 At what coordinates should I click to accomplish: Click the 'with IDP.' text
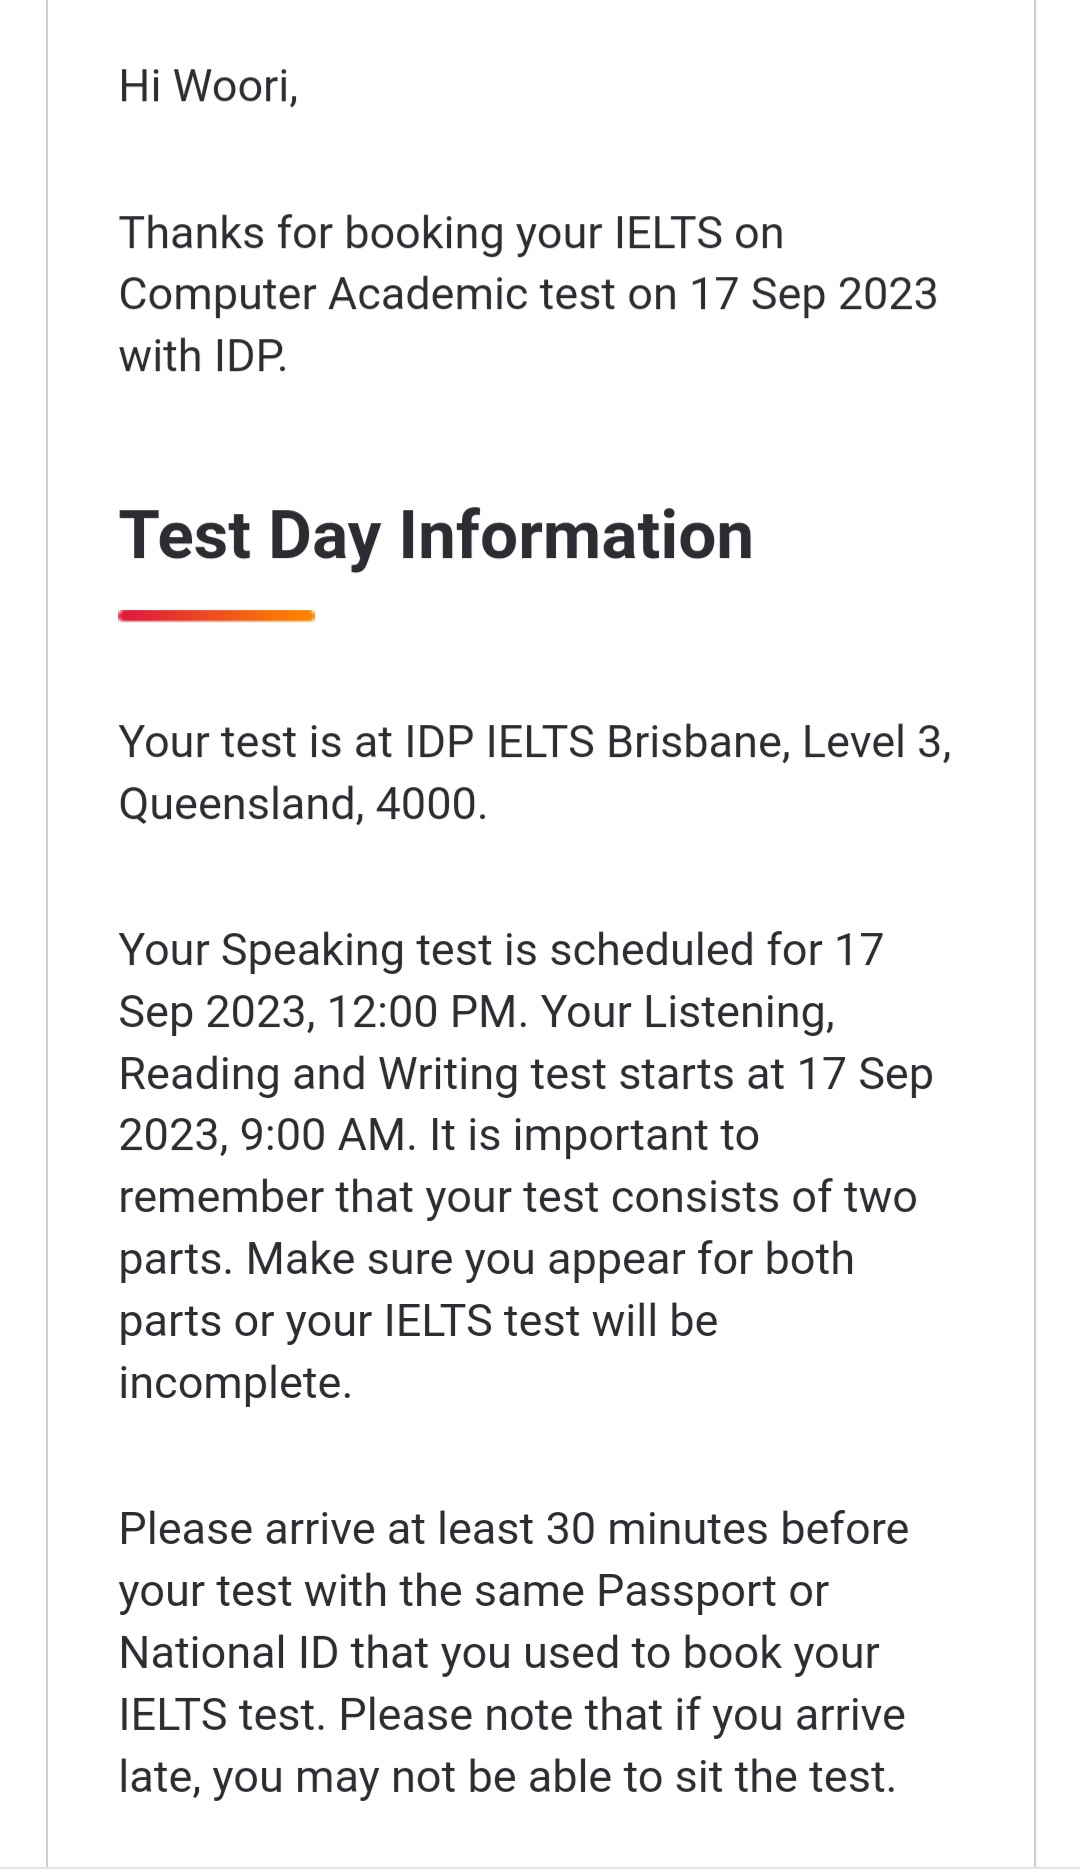(x=203, y=357)
